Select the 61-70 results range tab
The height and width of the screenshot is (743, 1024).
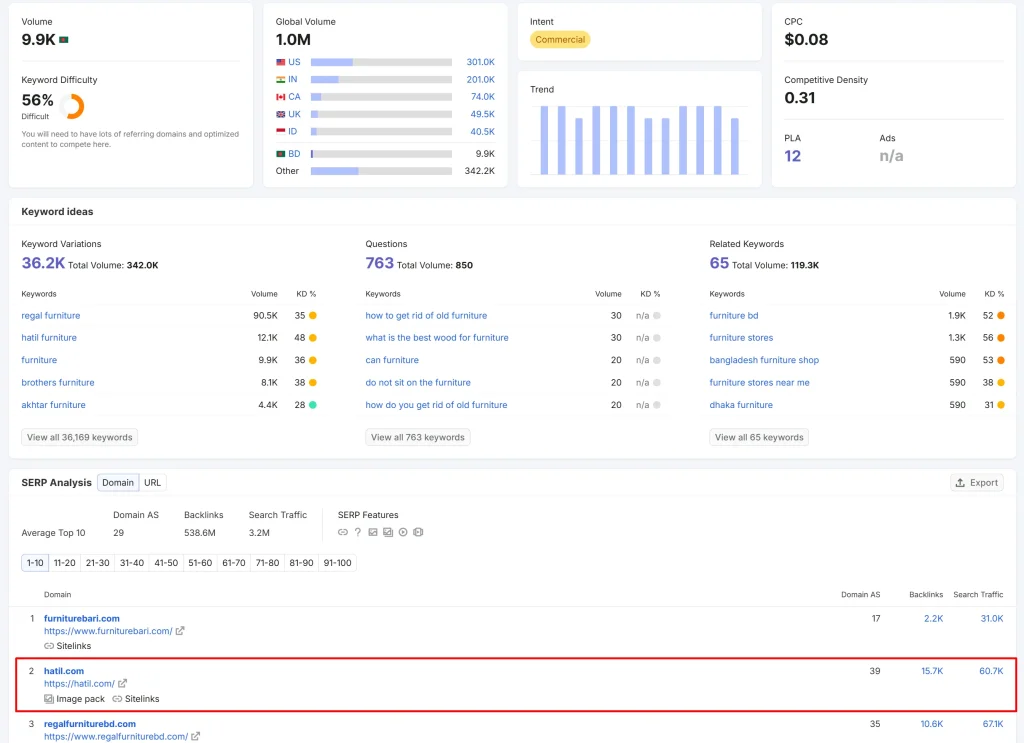point(234,563)
